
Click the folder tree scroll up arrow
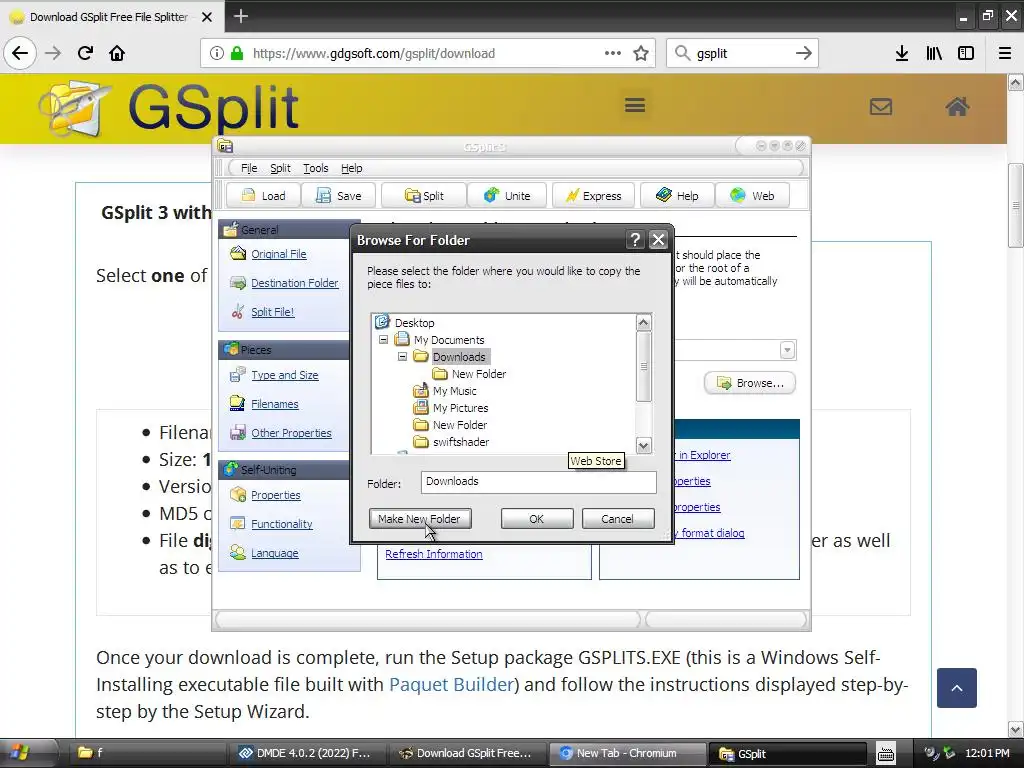point(643,323)
